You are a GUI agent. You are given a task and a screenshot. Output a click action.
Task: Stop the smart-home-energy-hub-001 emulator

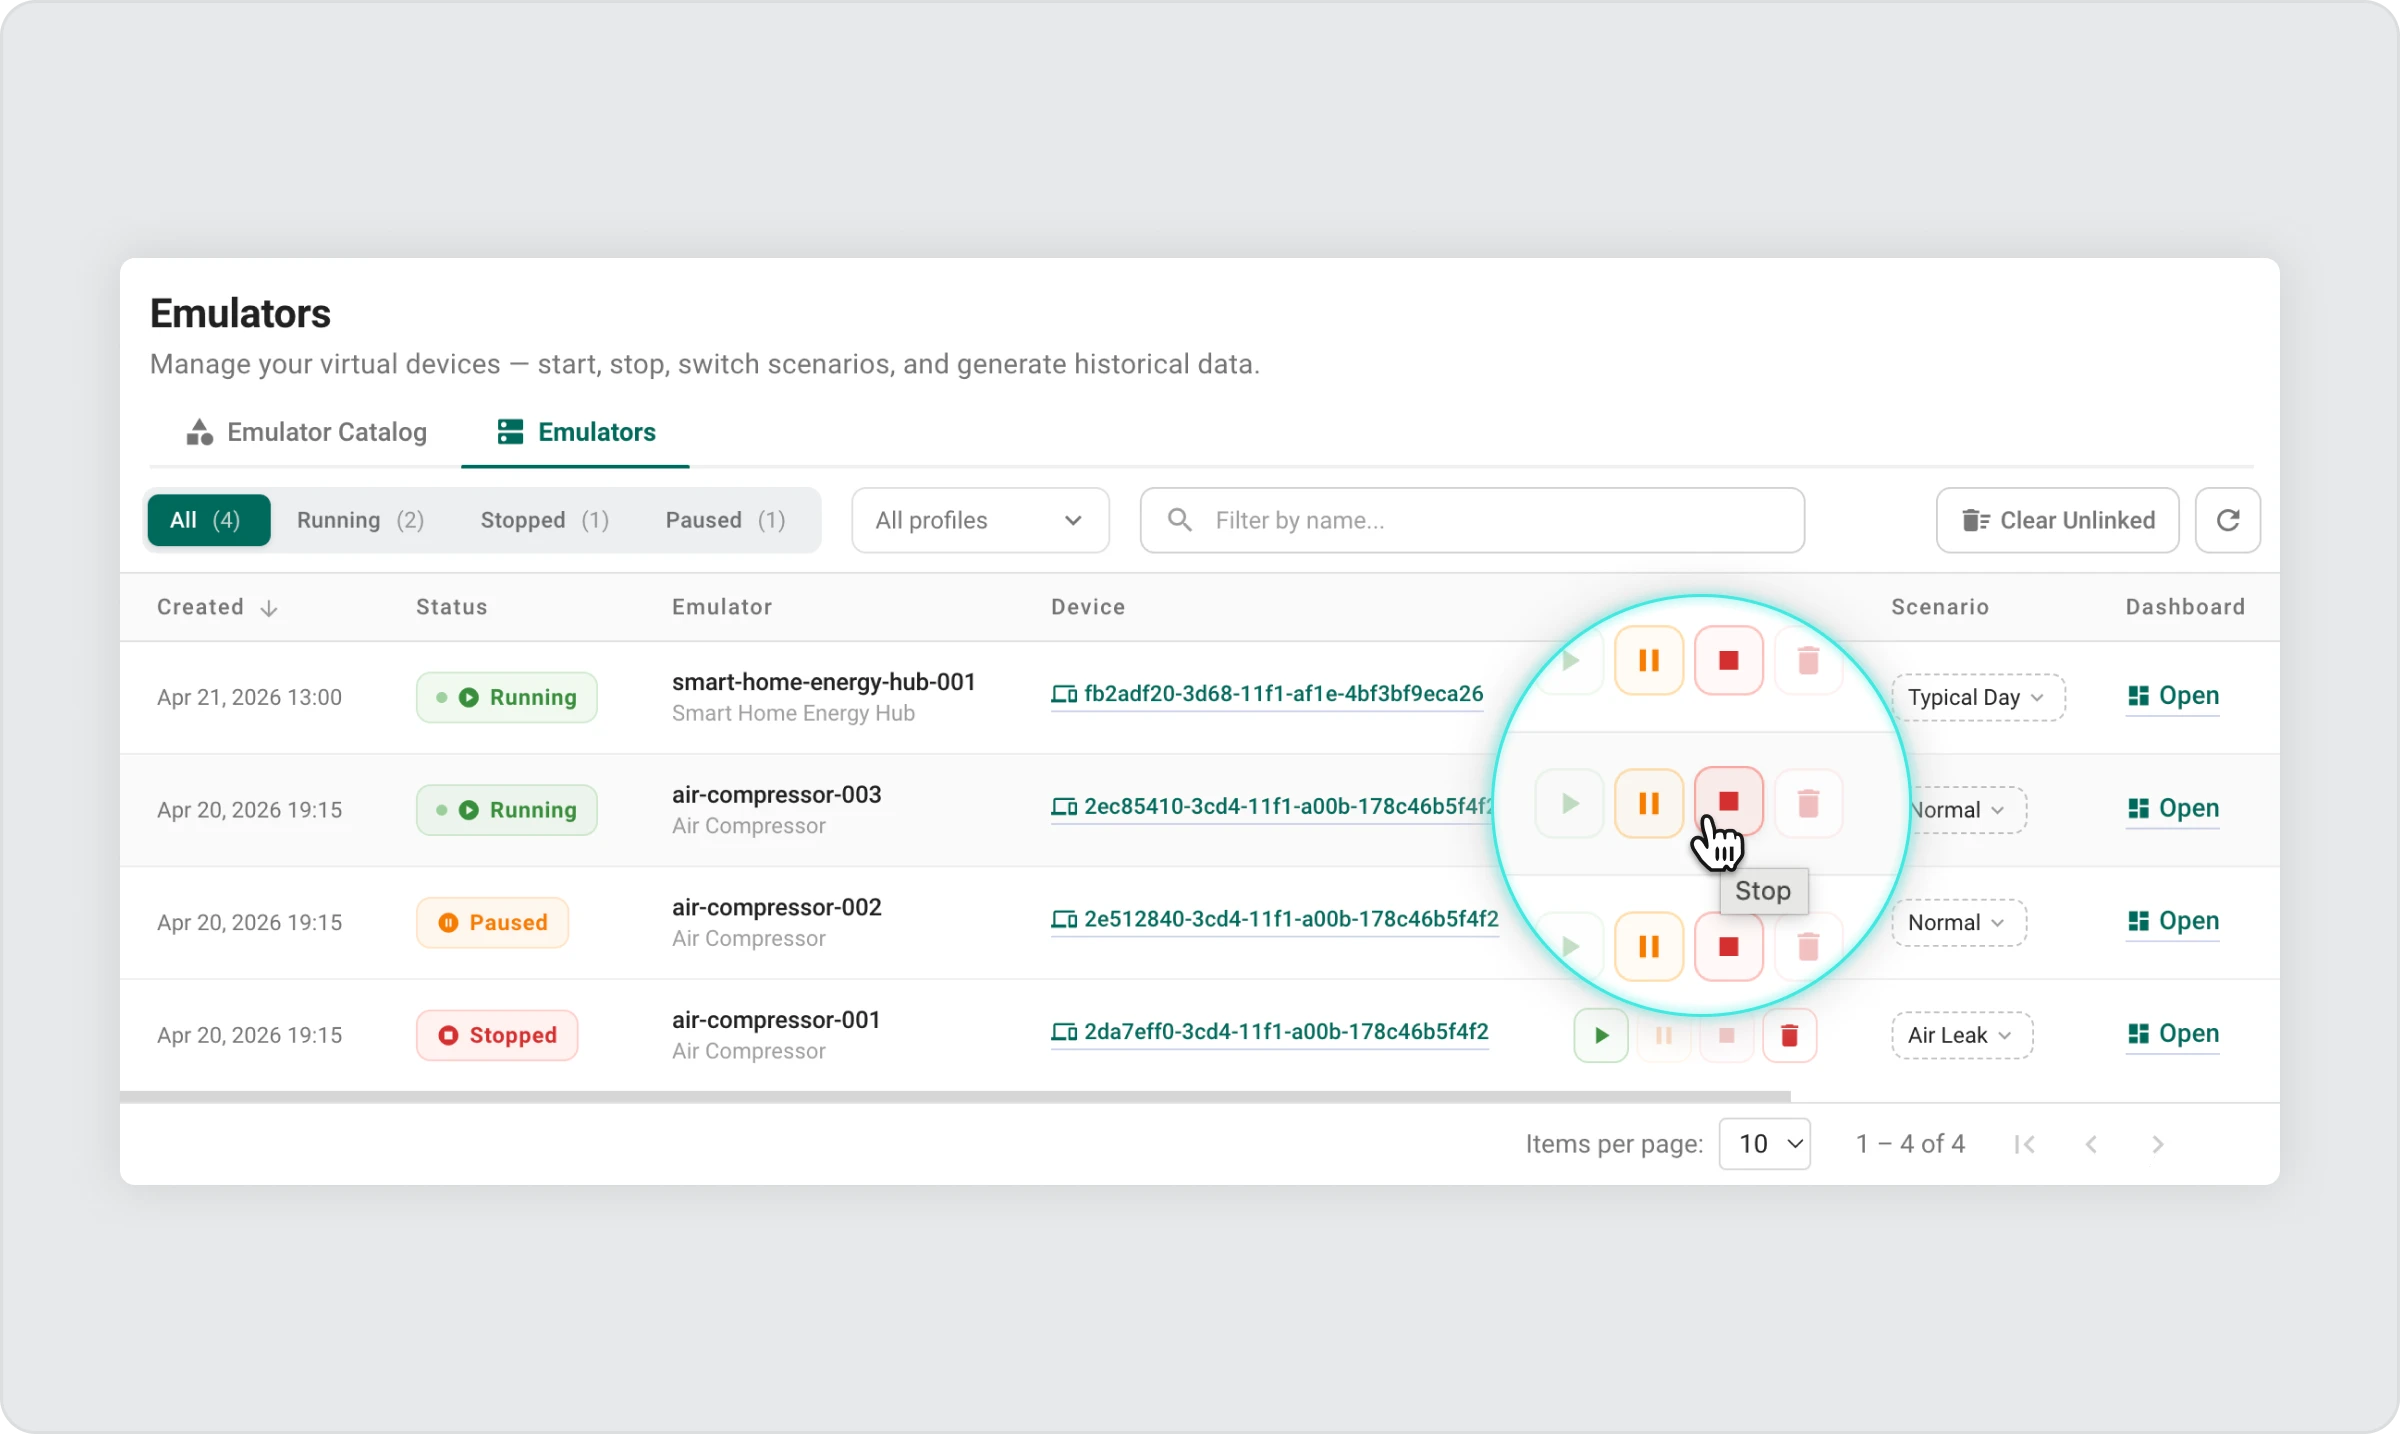(x=1728, y=660)
